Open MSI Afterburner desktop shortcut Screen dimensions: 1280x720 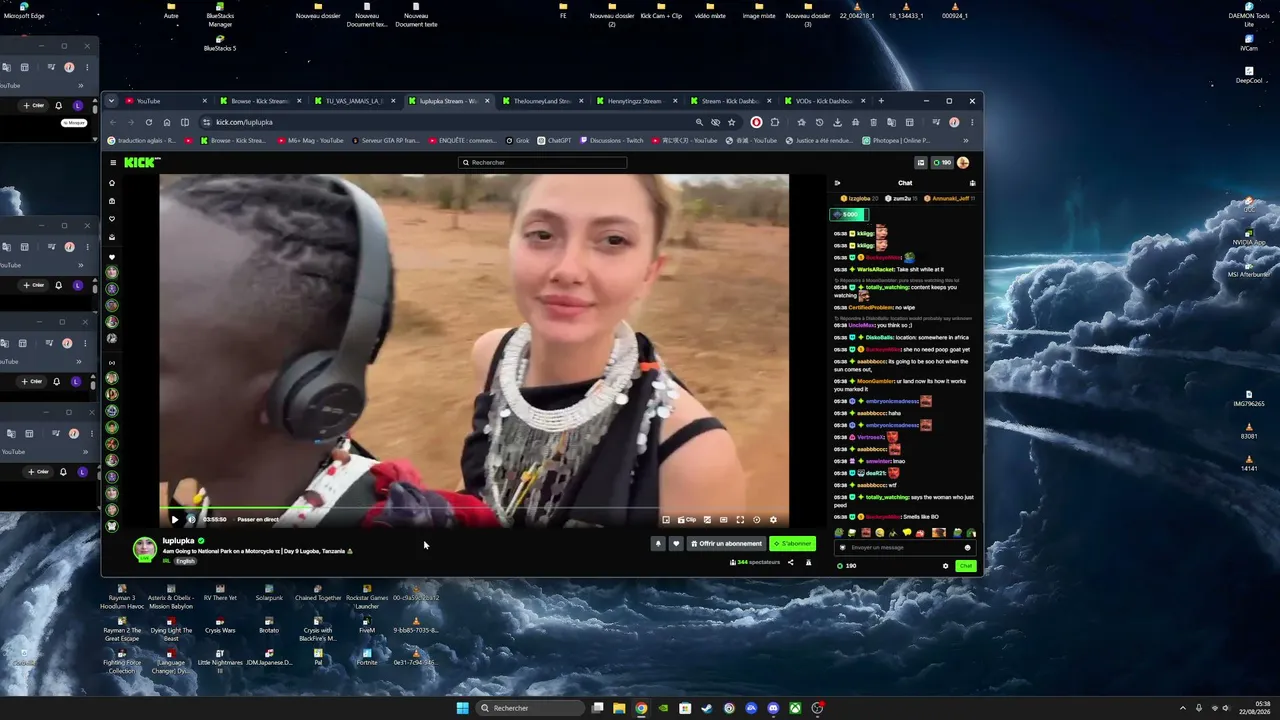point(1249,268)
